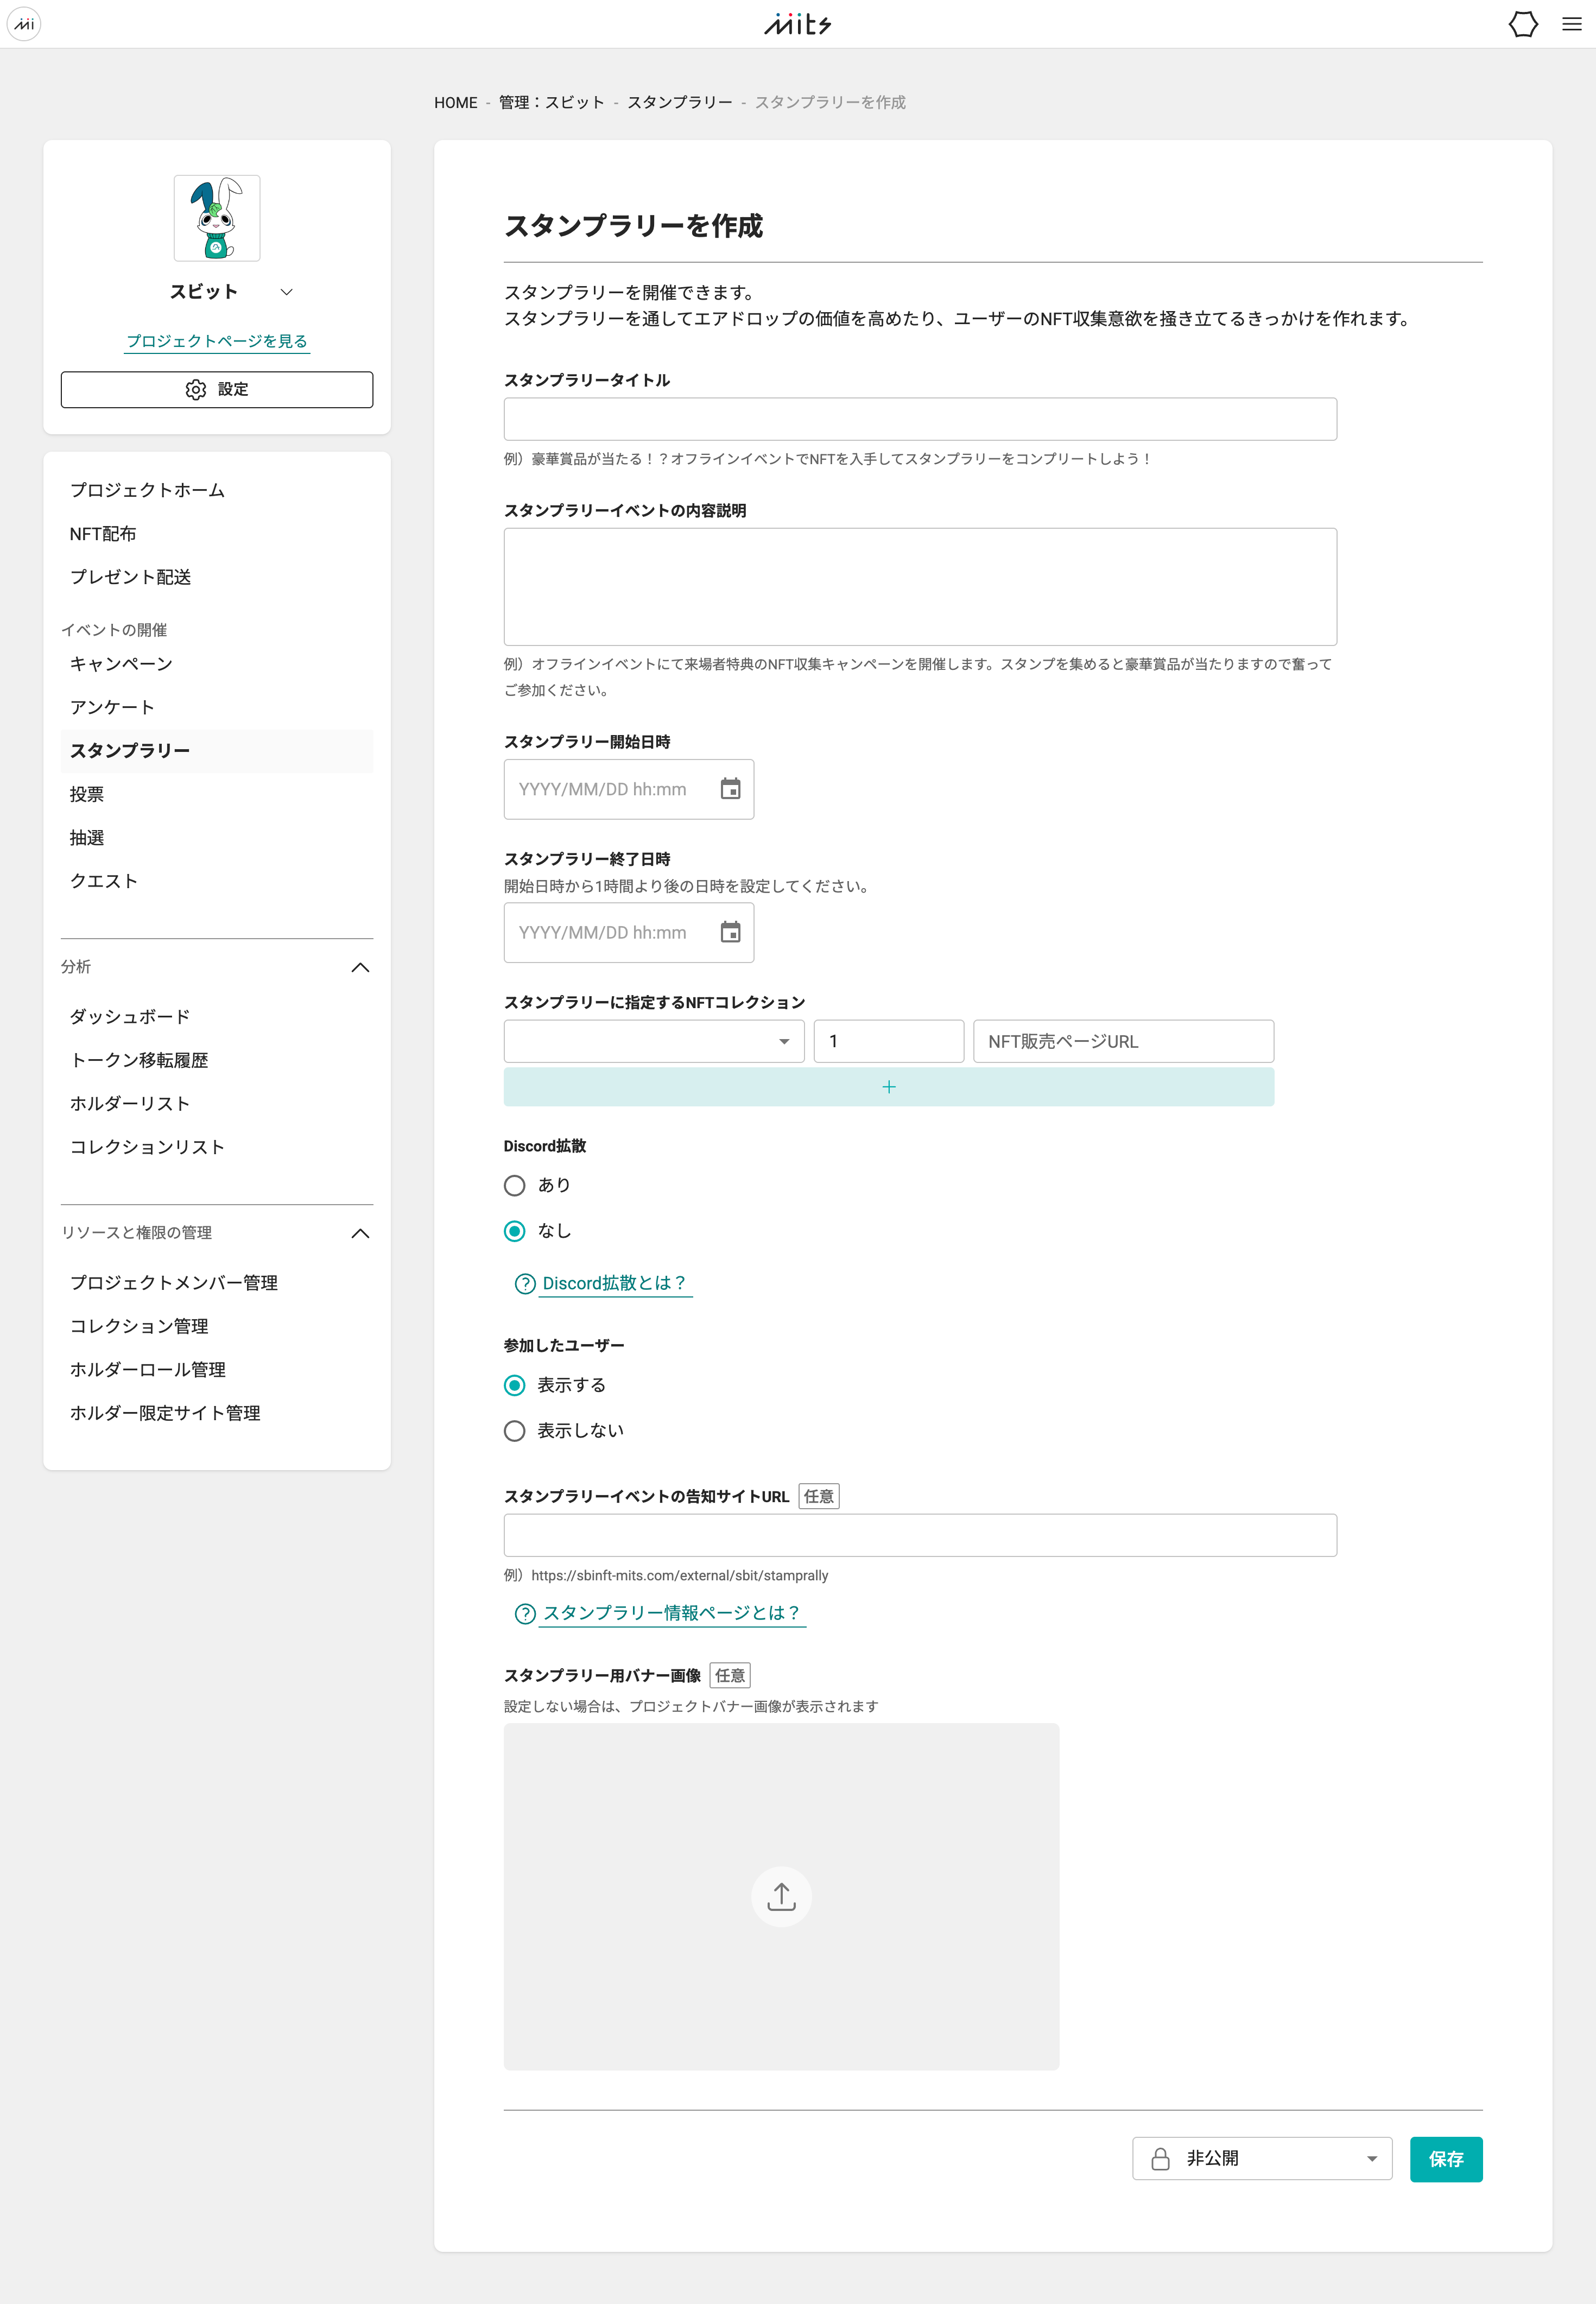Open the 非公開 visibility dropdown

pyautogui.click(x=1262, y=2159)
